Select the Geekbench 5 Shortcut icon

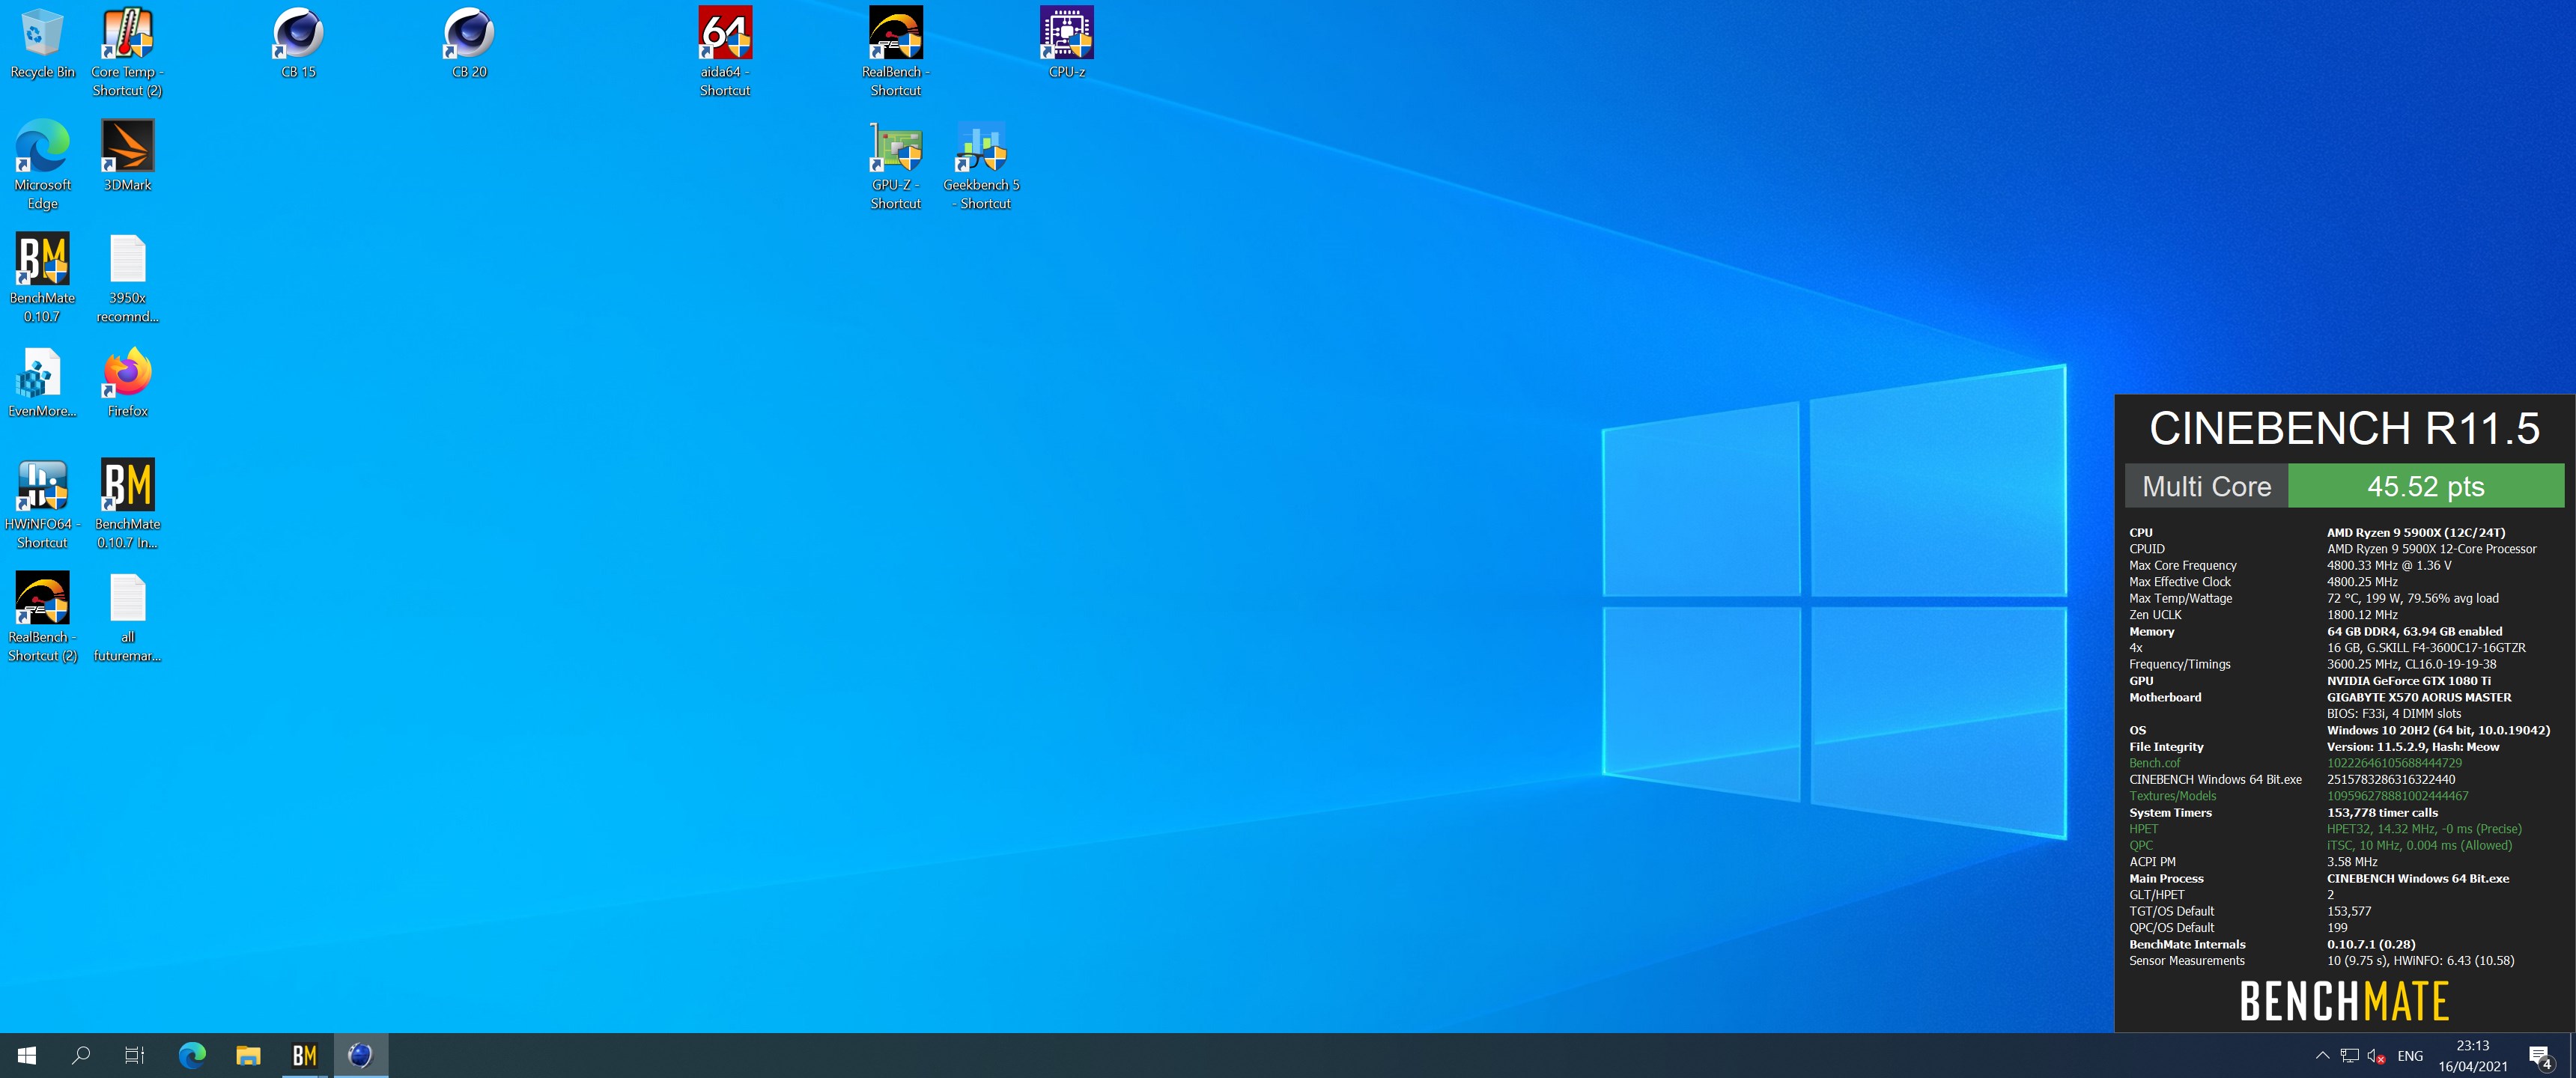[x=981, y=165]
